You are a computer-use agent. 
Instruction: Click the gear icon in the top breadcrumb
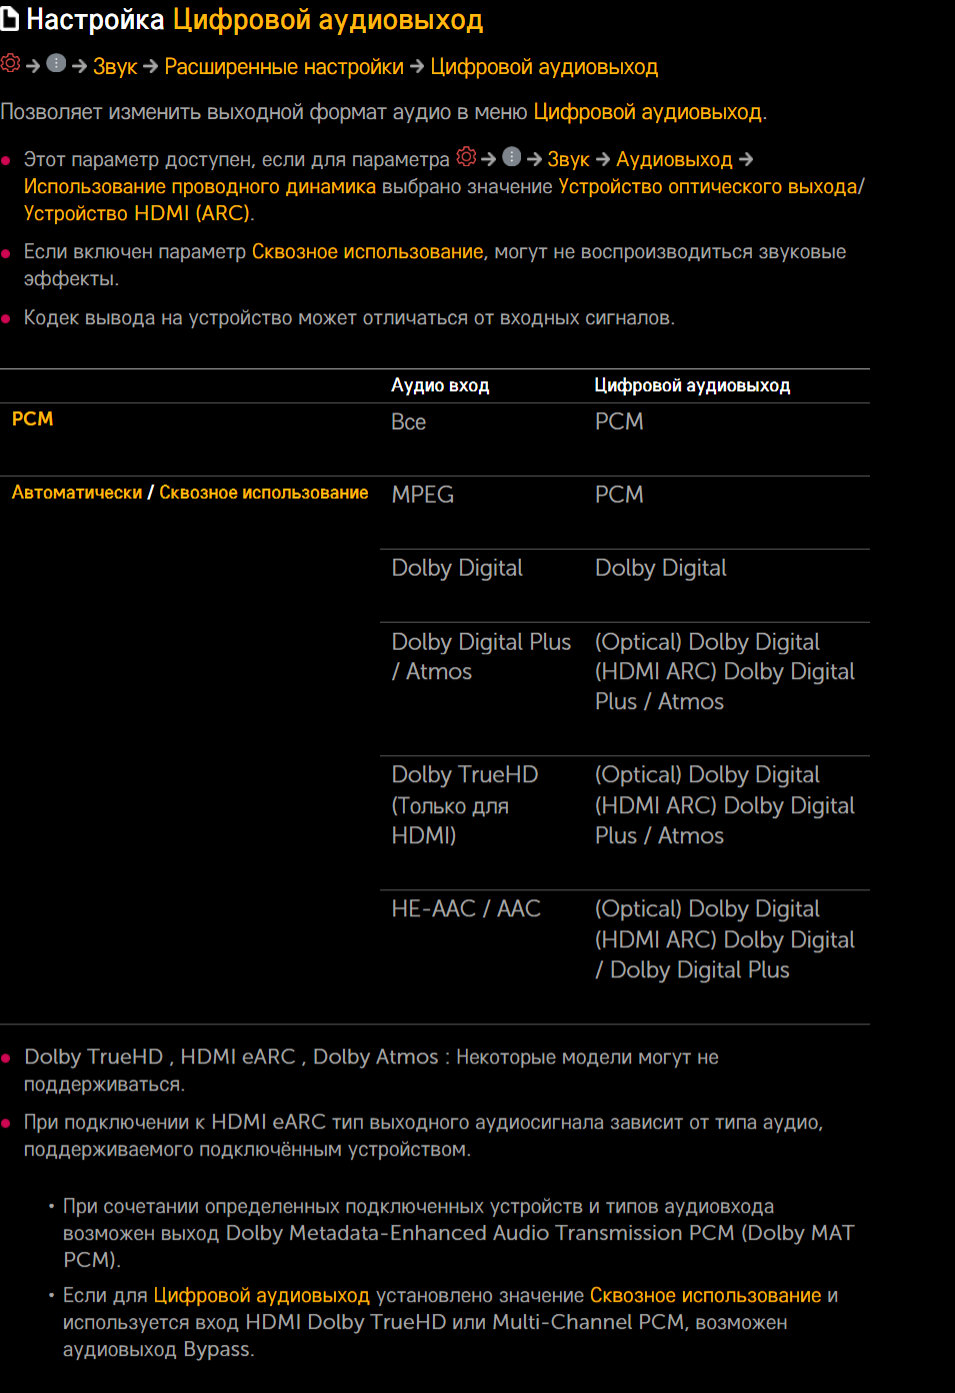click(11, 64)
